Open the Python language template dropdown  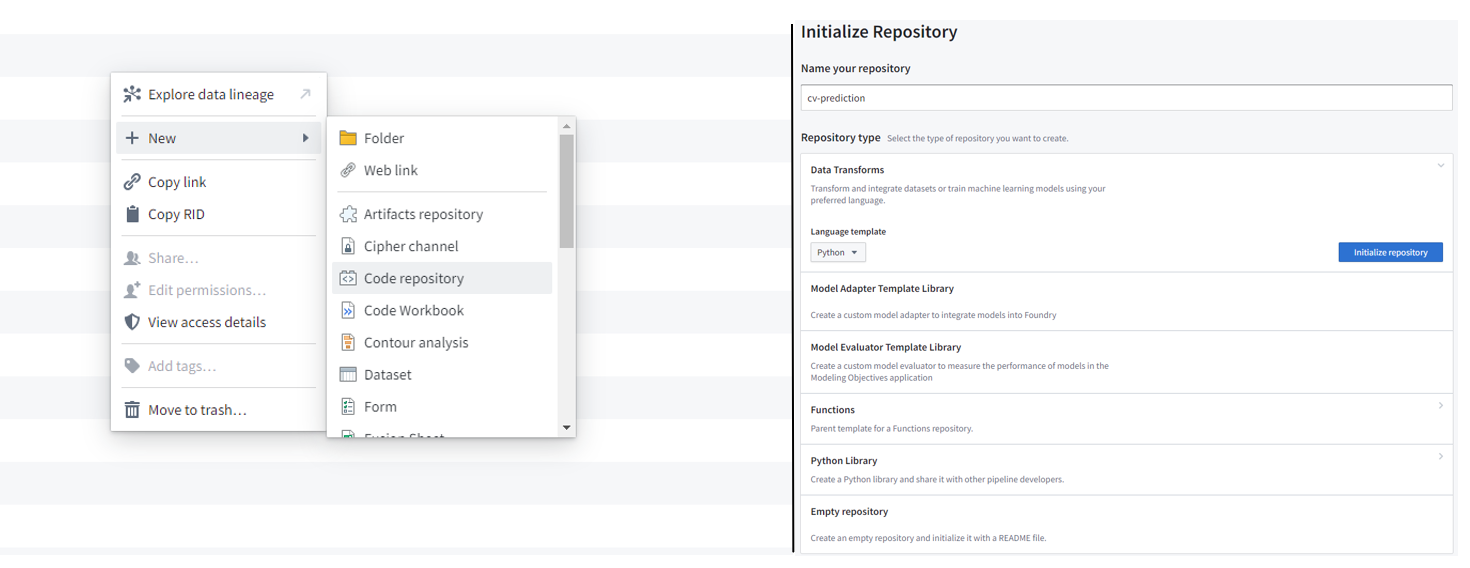click(838, 252)
